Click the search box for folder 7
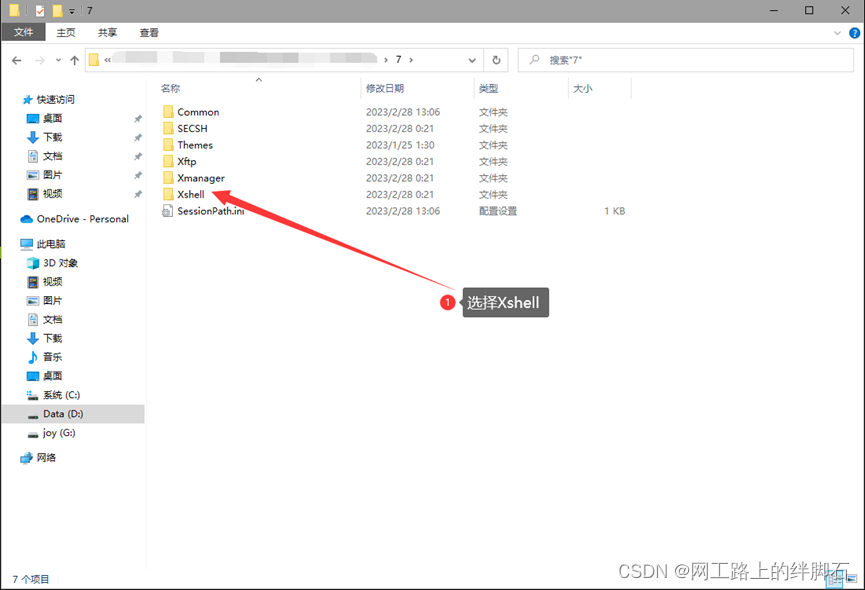 [x=685, y=60]
